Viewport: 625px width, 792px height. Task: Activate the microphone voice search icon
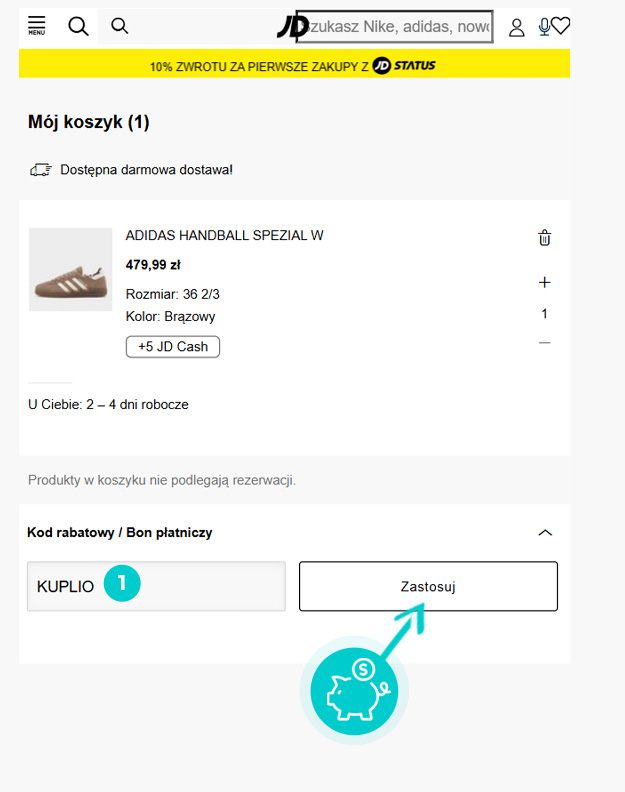click(544, 27)
